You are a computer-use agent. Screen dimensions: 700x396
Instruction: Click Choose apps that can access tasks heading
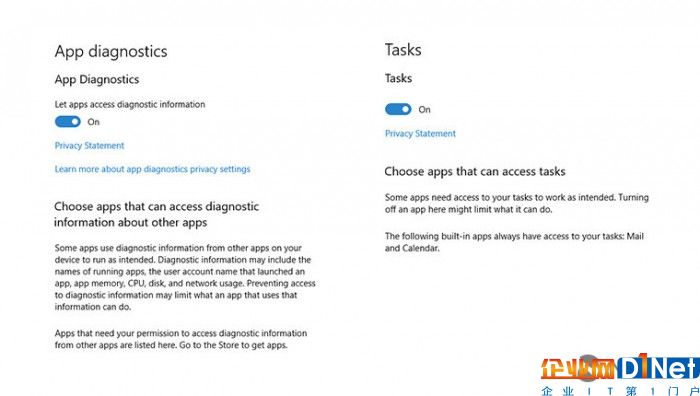tap(475, 171)
